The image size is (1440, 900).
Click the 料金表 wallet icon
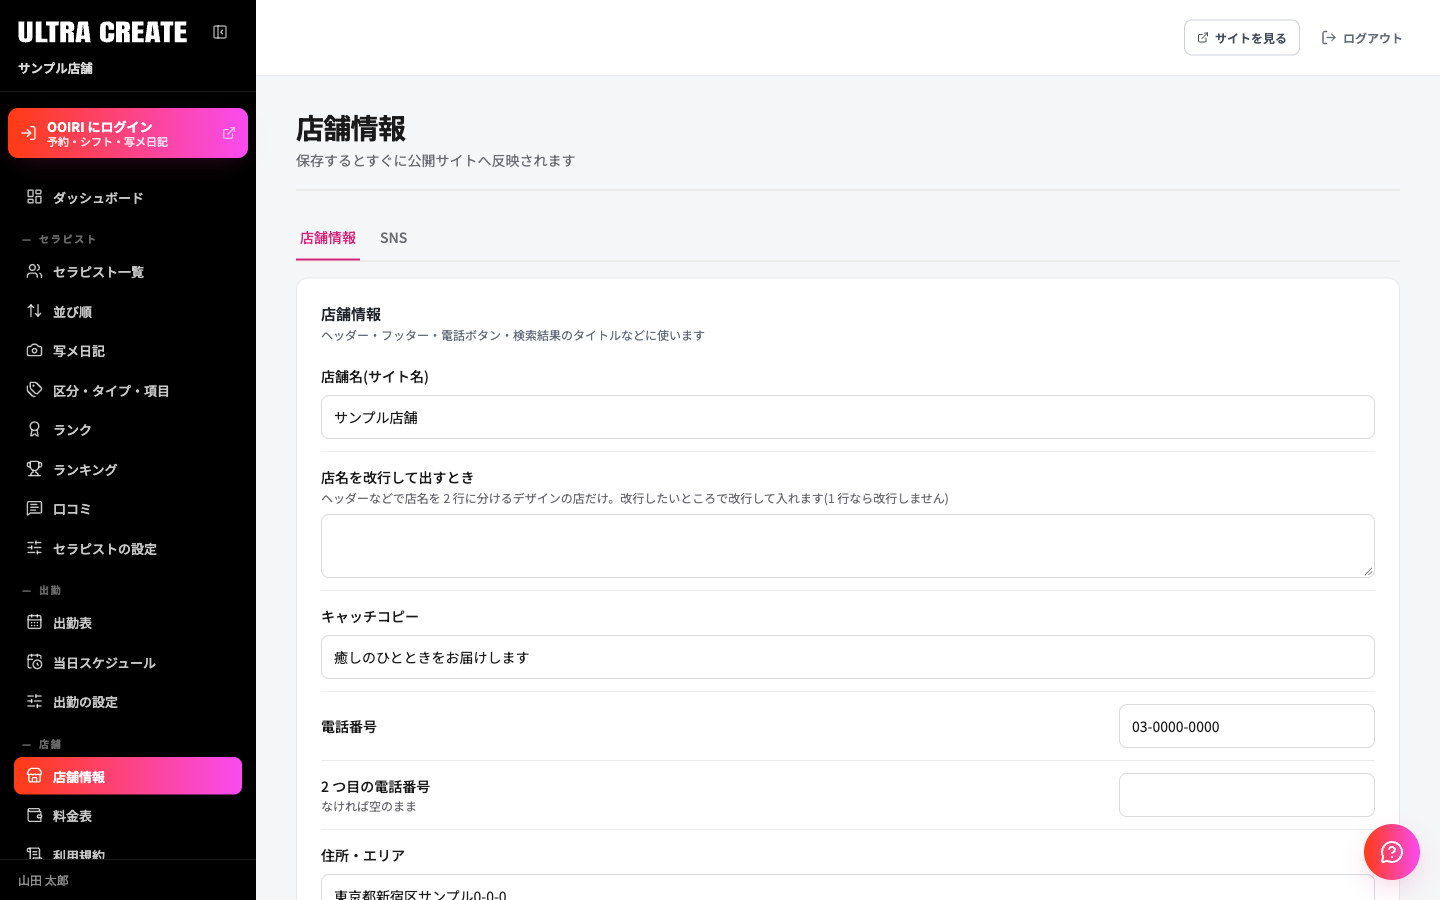click(x=34, y=815)
